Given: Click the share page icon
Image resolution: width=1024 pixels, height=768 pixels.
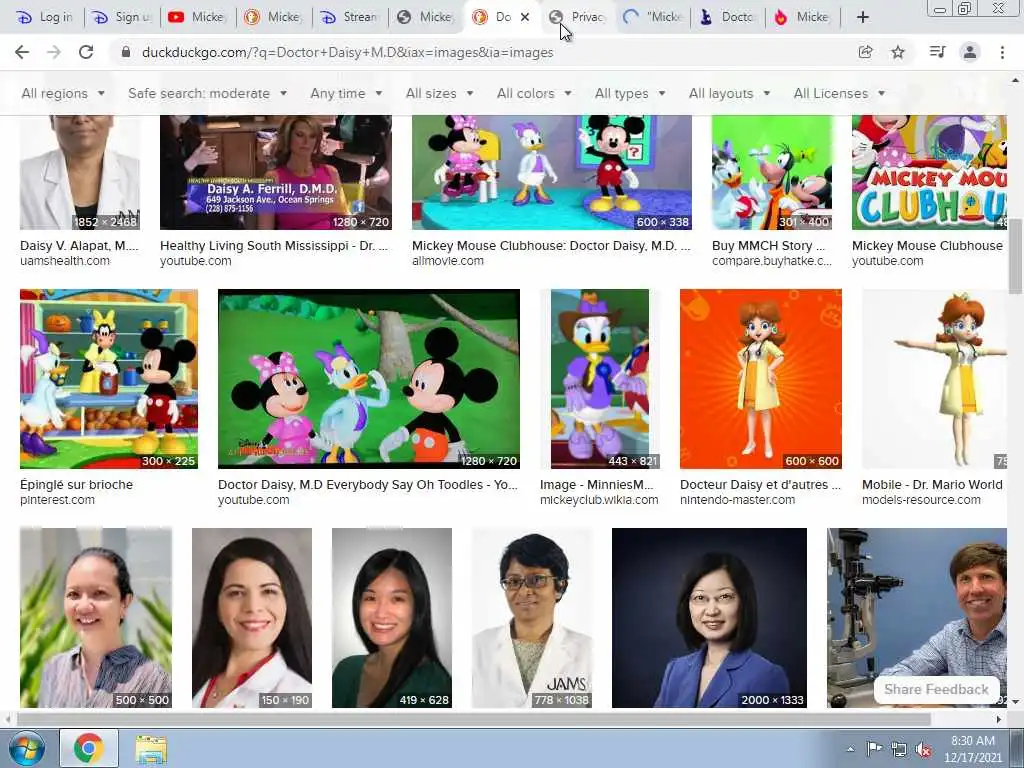Looking at the screenshot, I should 866,52.
